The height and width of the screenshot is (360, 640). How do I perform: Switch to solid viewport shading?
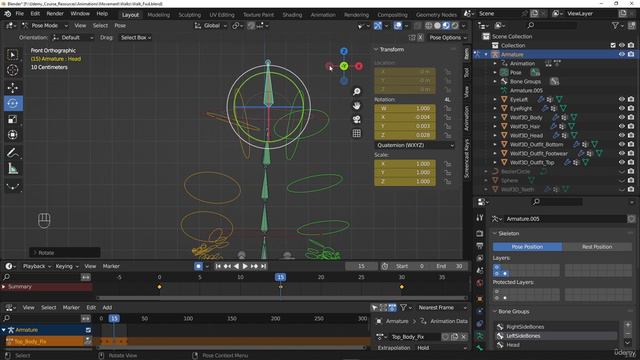pos(437,25)
